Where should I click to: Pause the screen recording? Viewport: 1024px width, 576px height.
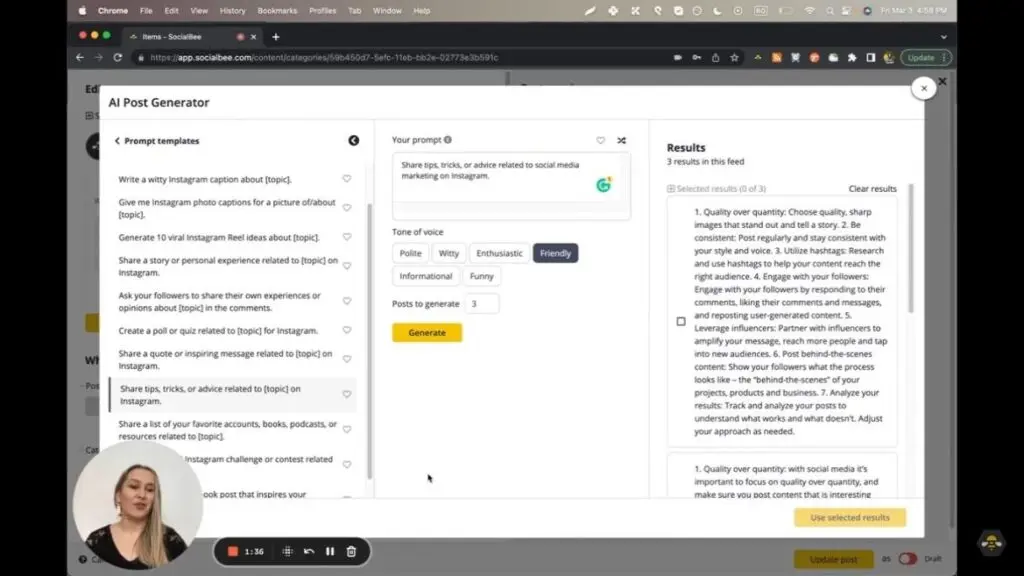tap(330, 551)
